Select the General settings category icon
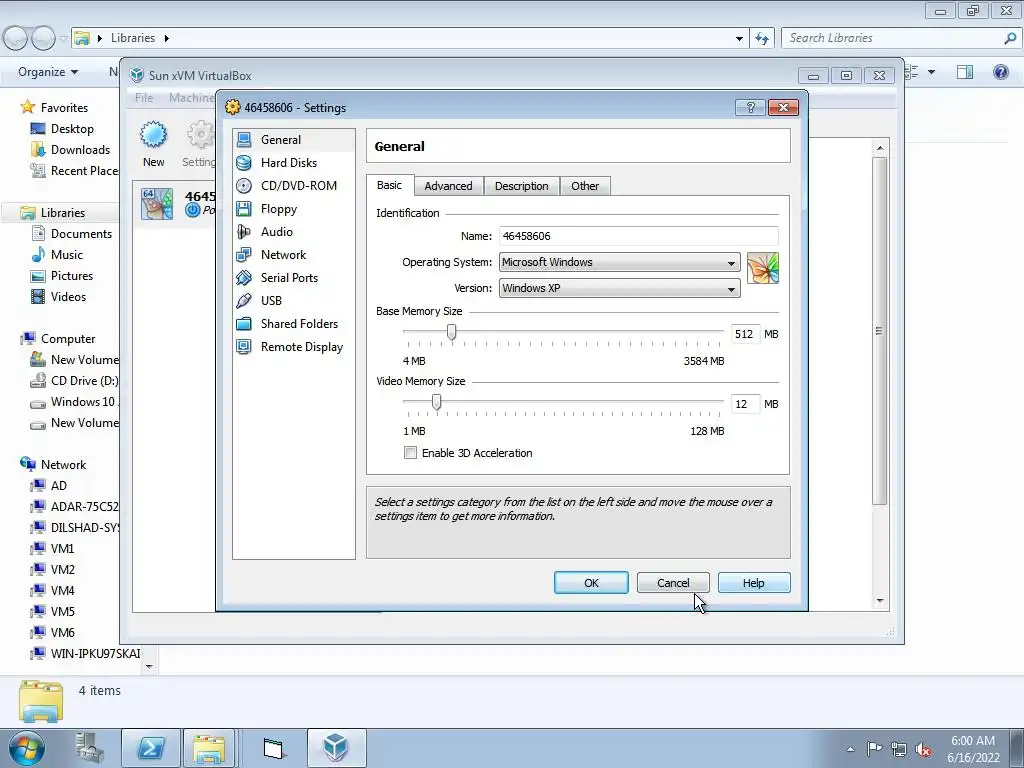This screenshot has height=768, width=1024. point(244,140)
